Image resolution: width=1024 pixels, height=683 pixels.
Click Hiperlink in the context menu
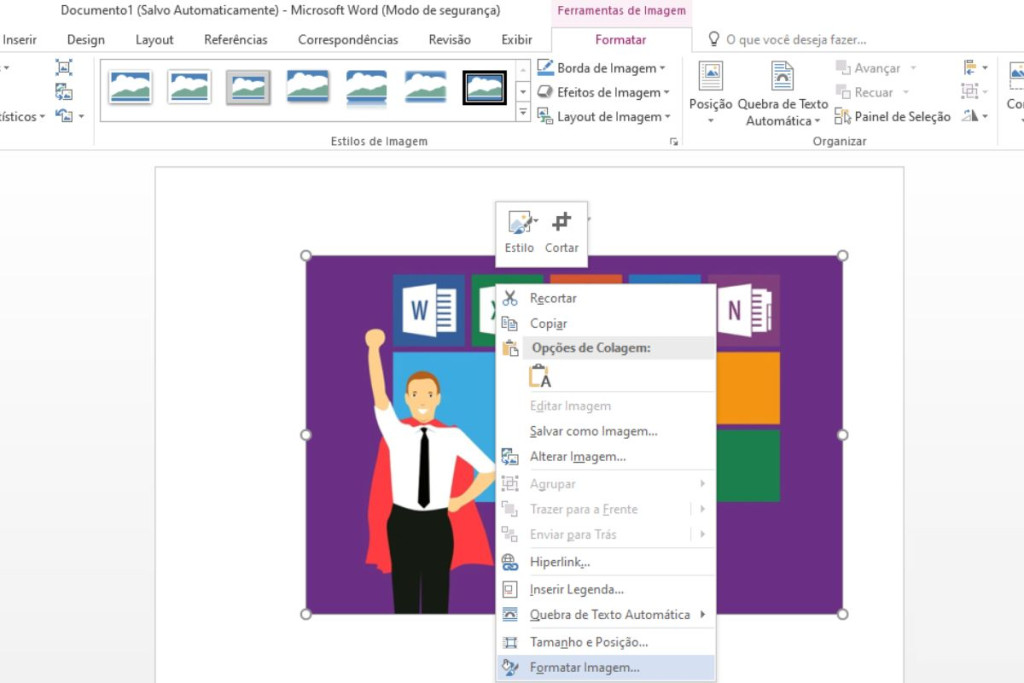pos(559,562)
